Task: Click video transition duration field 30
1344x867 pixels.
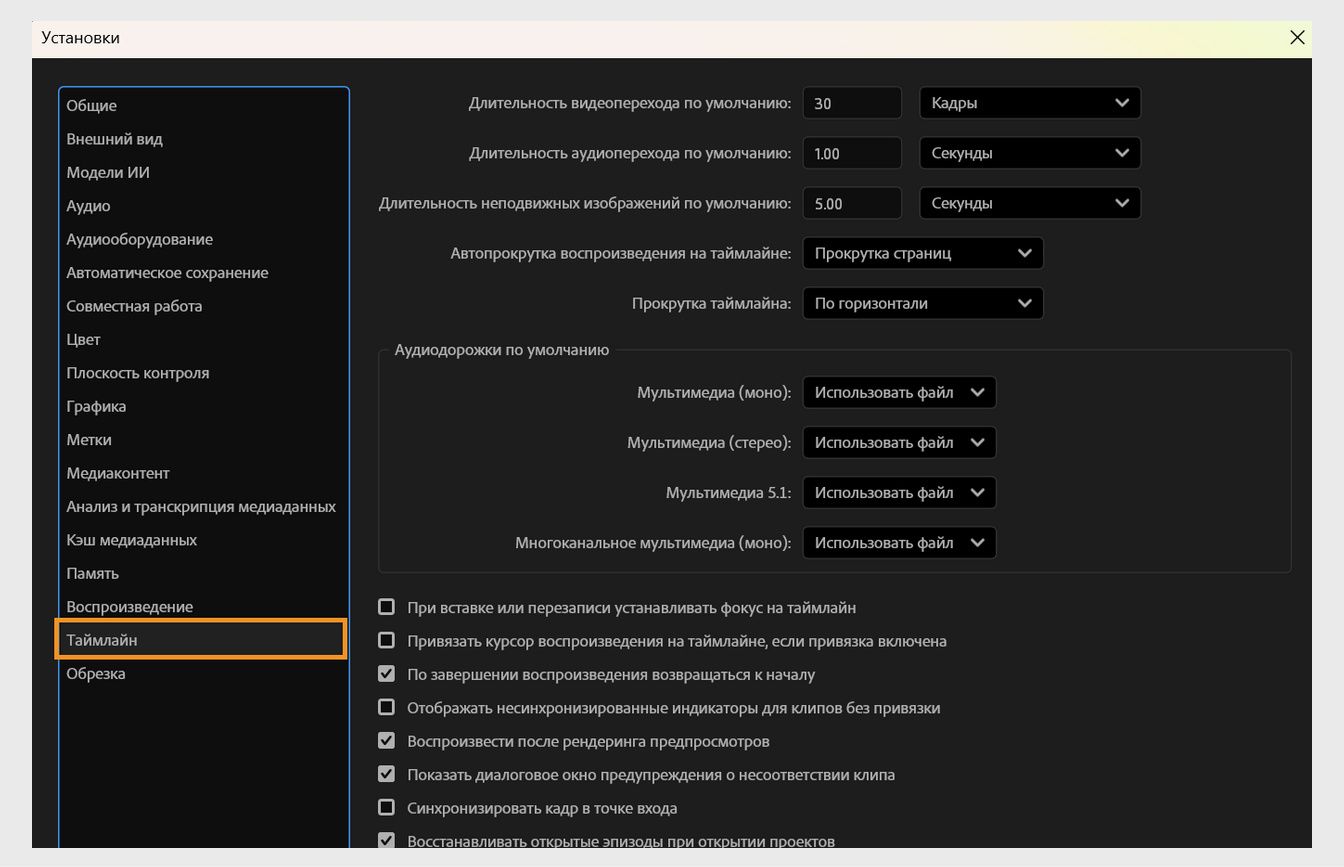Action: click(x=852, y=103)
